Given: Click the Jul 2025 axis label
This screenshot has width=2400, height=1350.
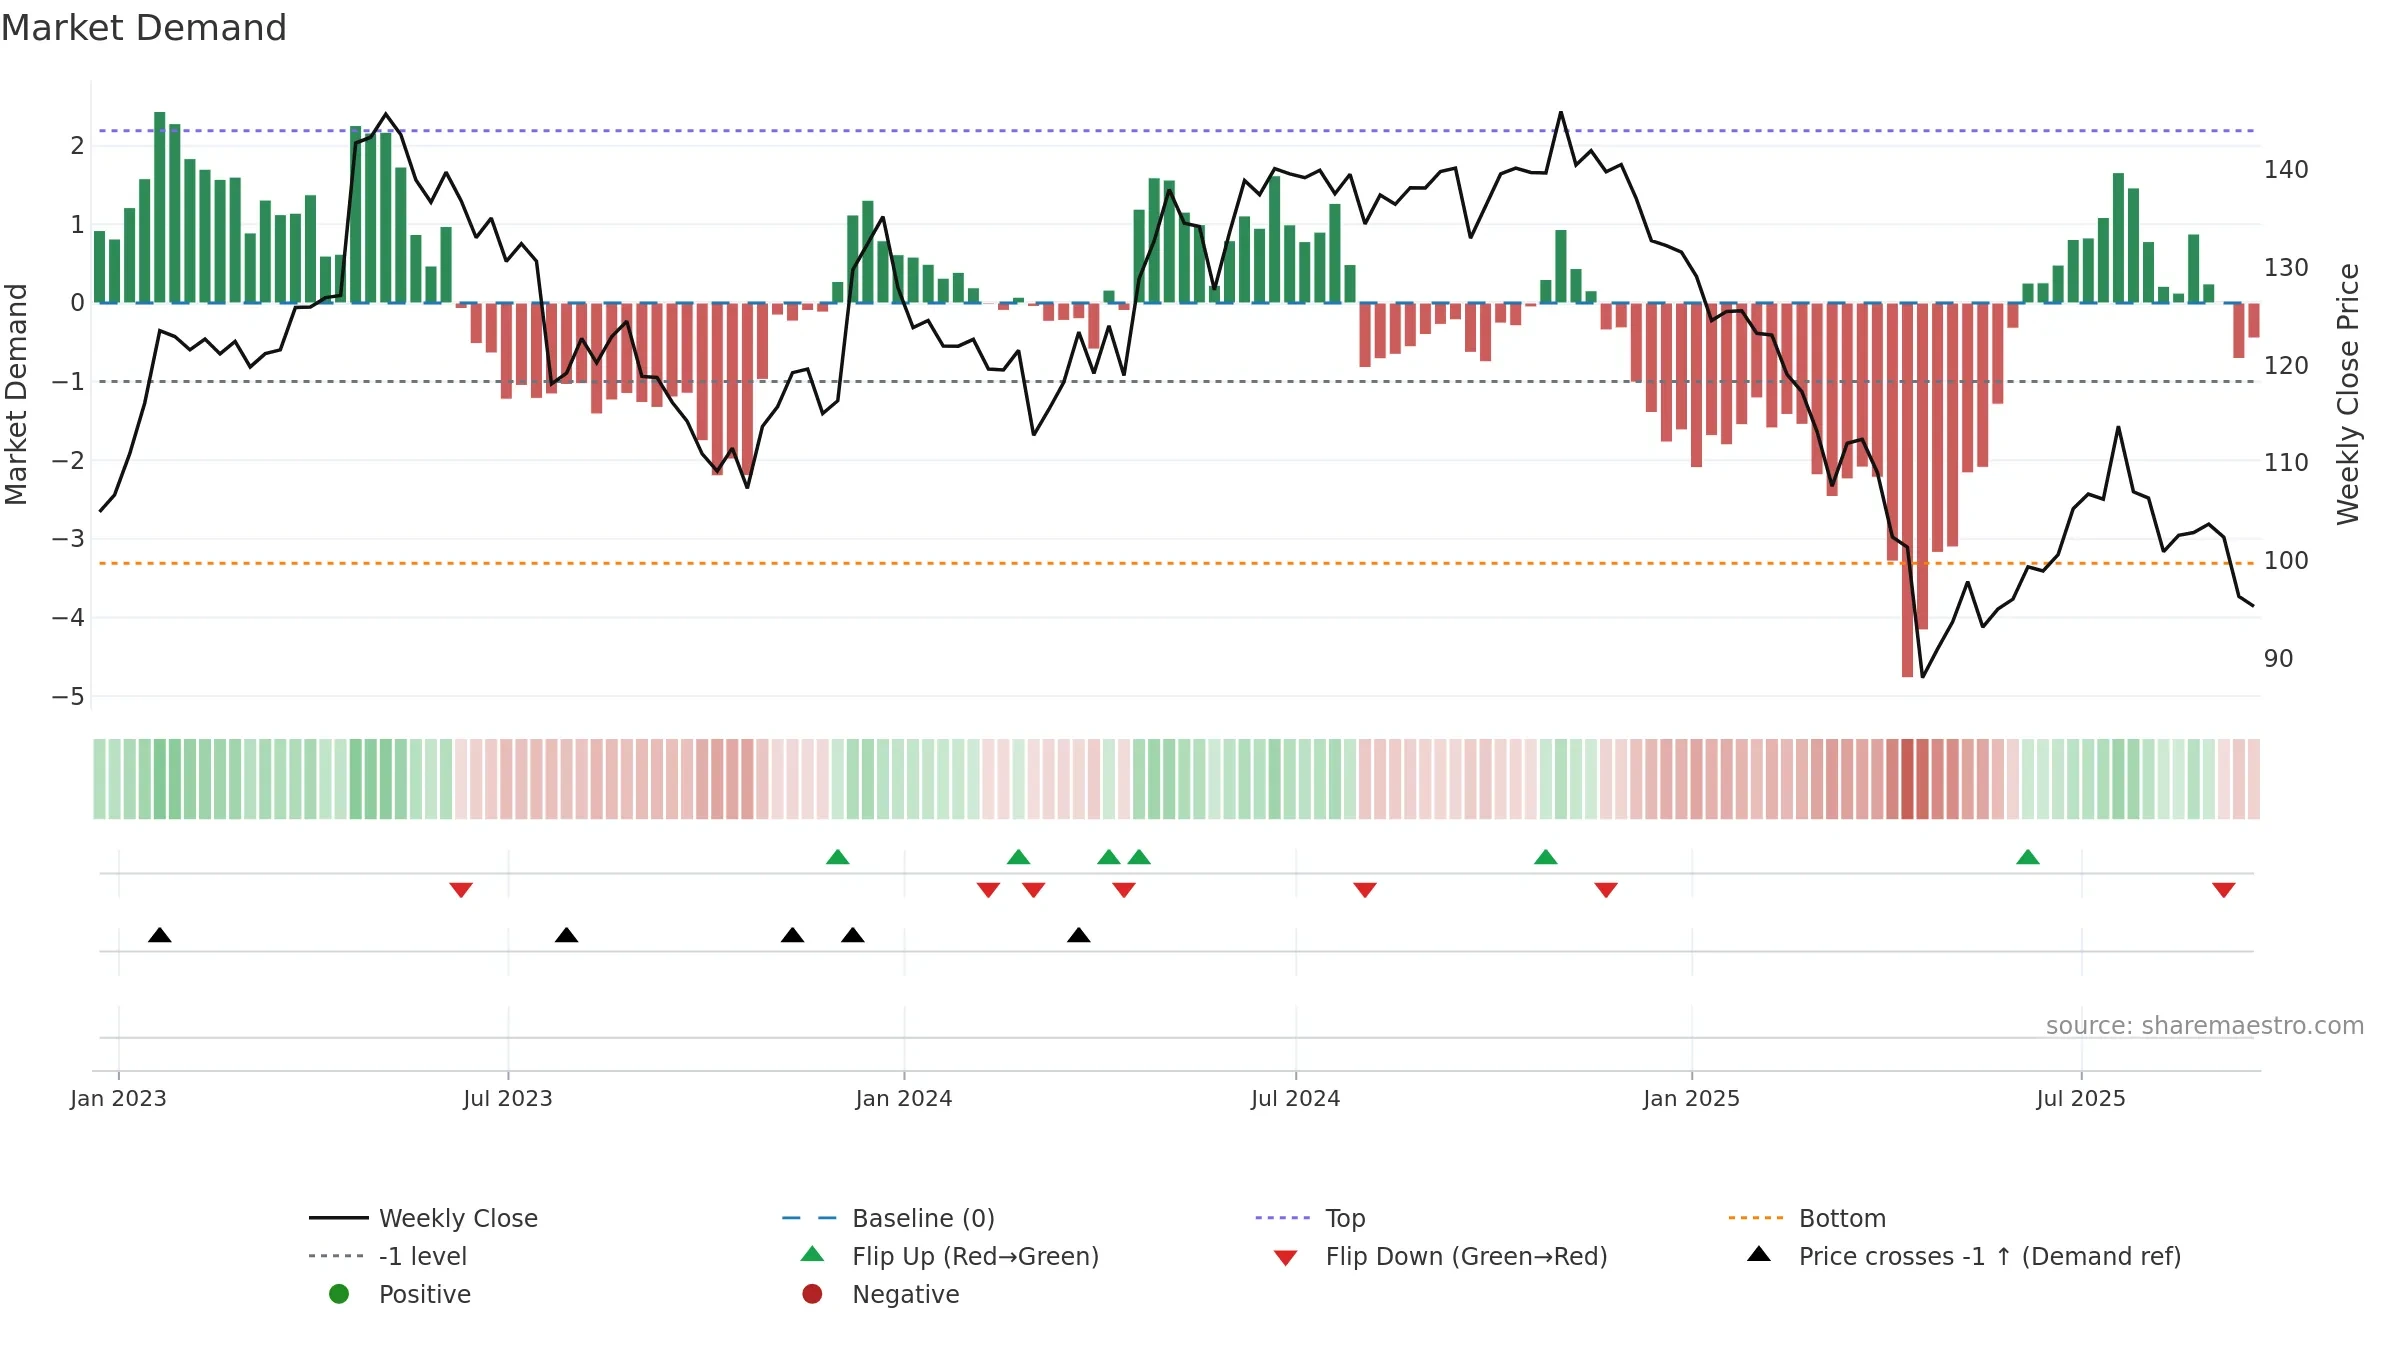Looking at the screenshot, I should coord(2081,1098).
